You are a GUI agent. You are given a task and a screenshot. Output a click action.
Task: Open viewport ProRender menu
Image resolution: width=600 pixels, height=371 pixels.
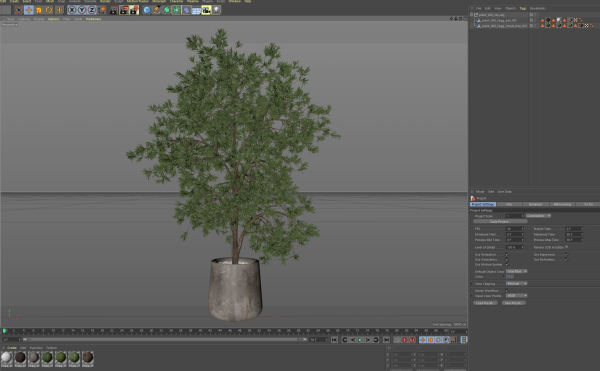(93, 19)
